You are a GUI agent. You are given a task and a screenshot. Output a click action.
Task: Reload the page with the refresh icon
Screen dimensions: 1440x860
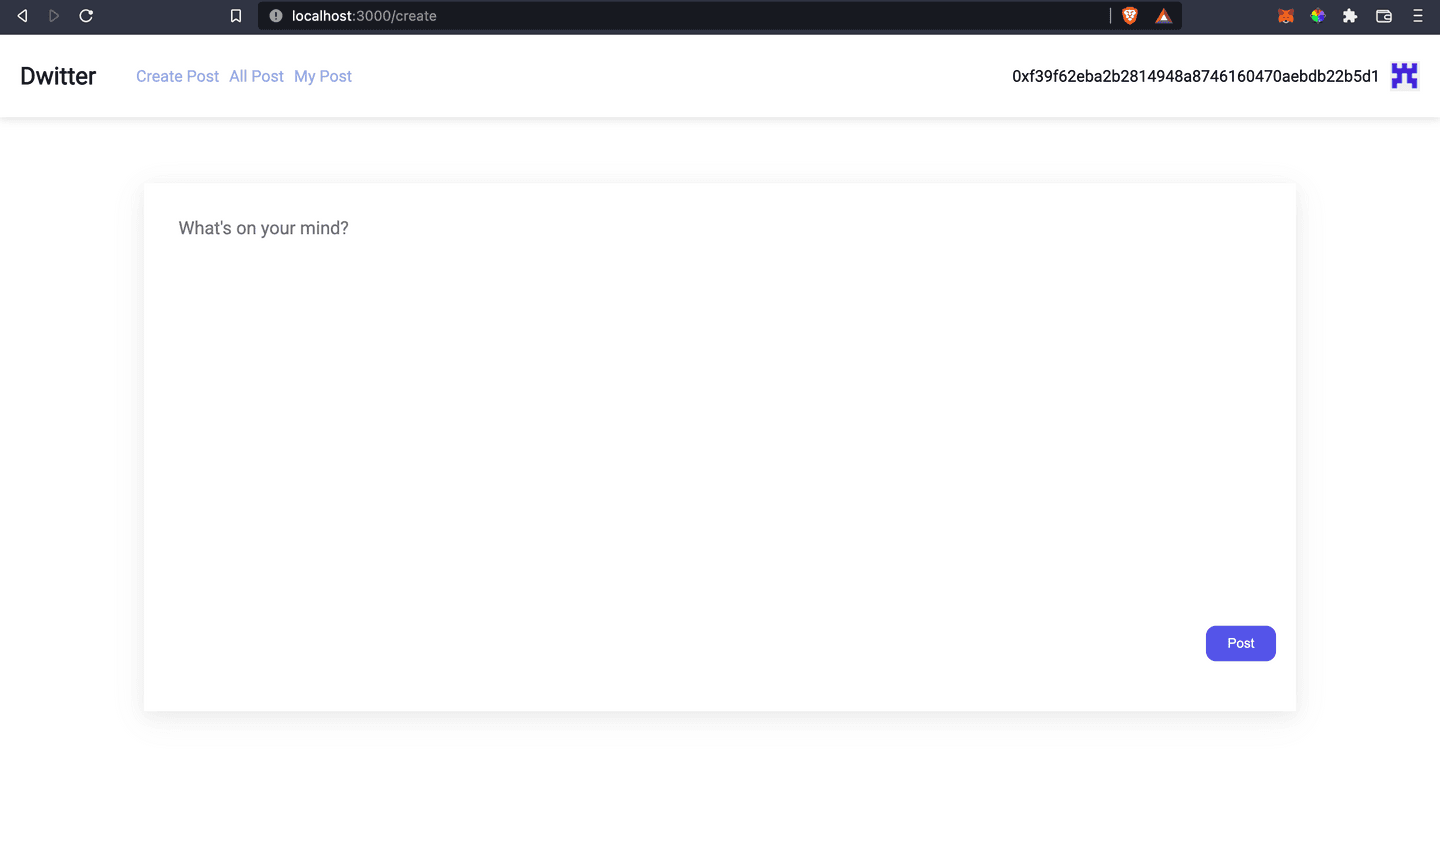tap(86, 16)
